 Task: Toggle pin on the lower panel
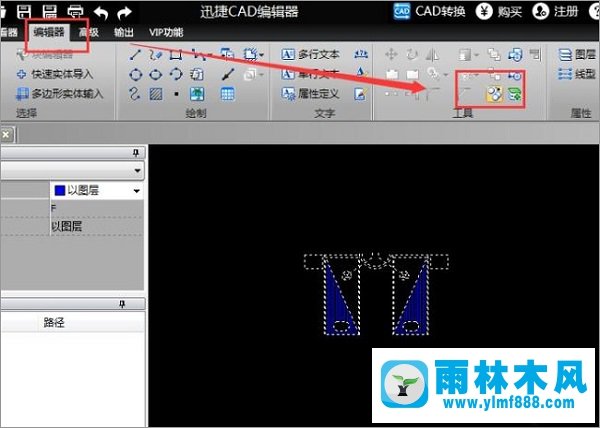(x=122, y=304)
